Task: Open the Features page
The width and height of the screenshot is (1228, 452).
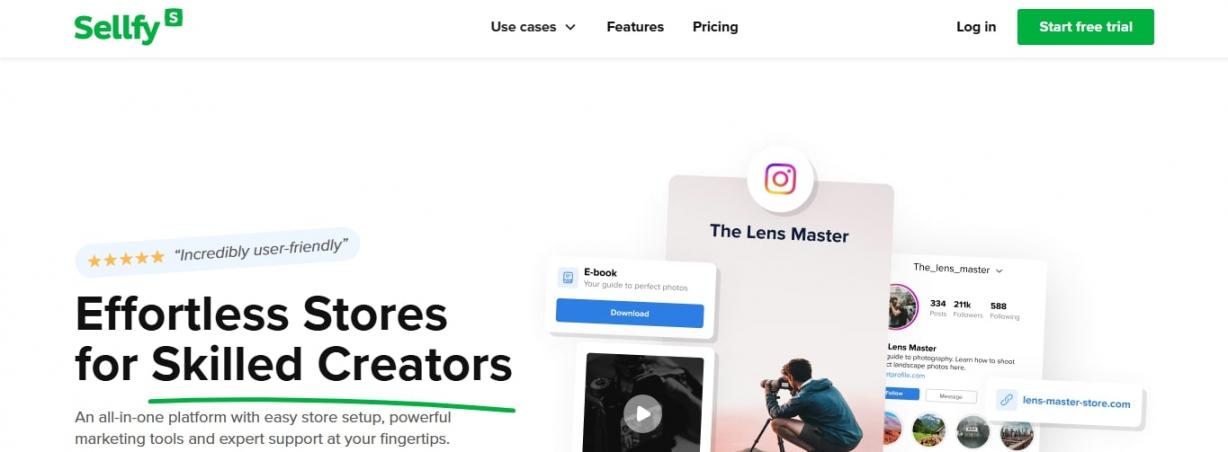Action: [x=635, y=27]
